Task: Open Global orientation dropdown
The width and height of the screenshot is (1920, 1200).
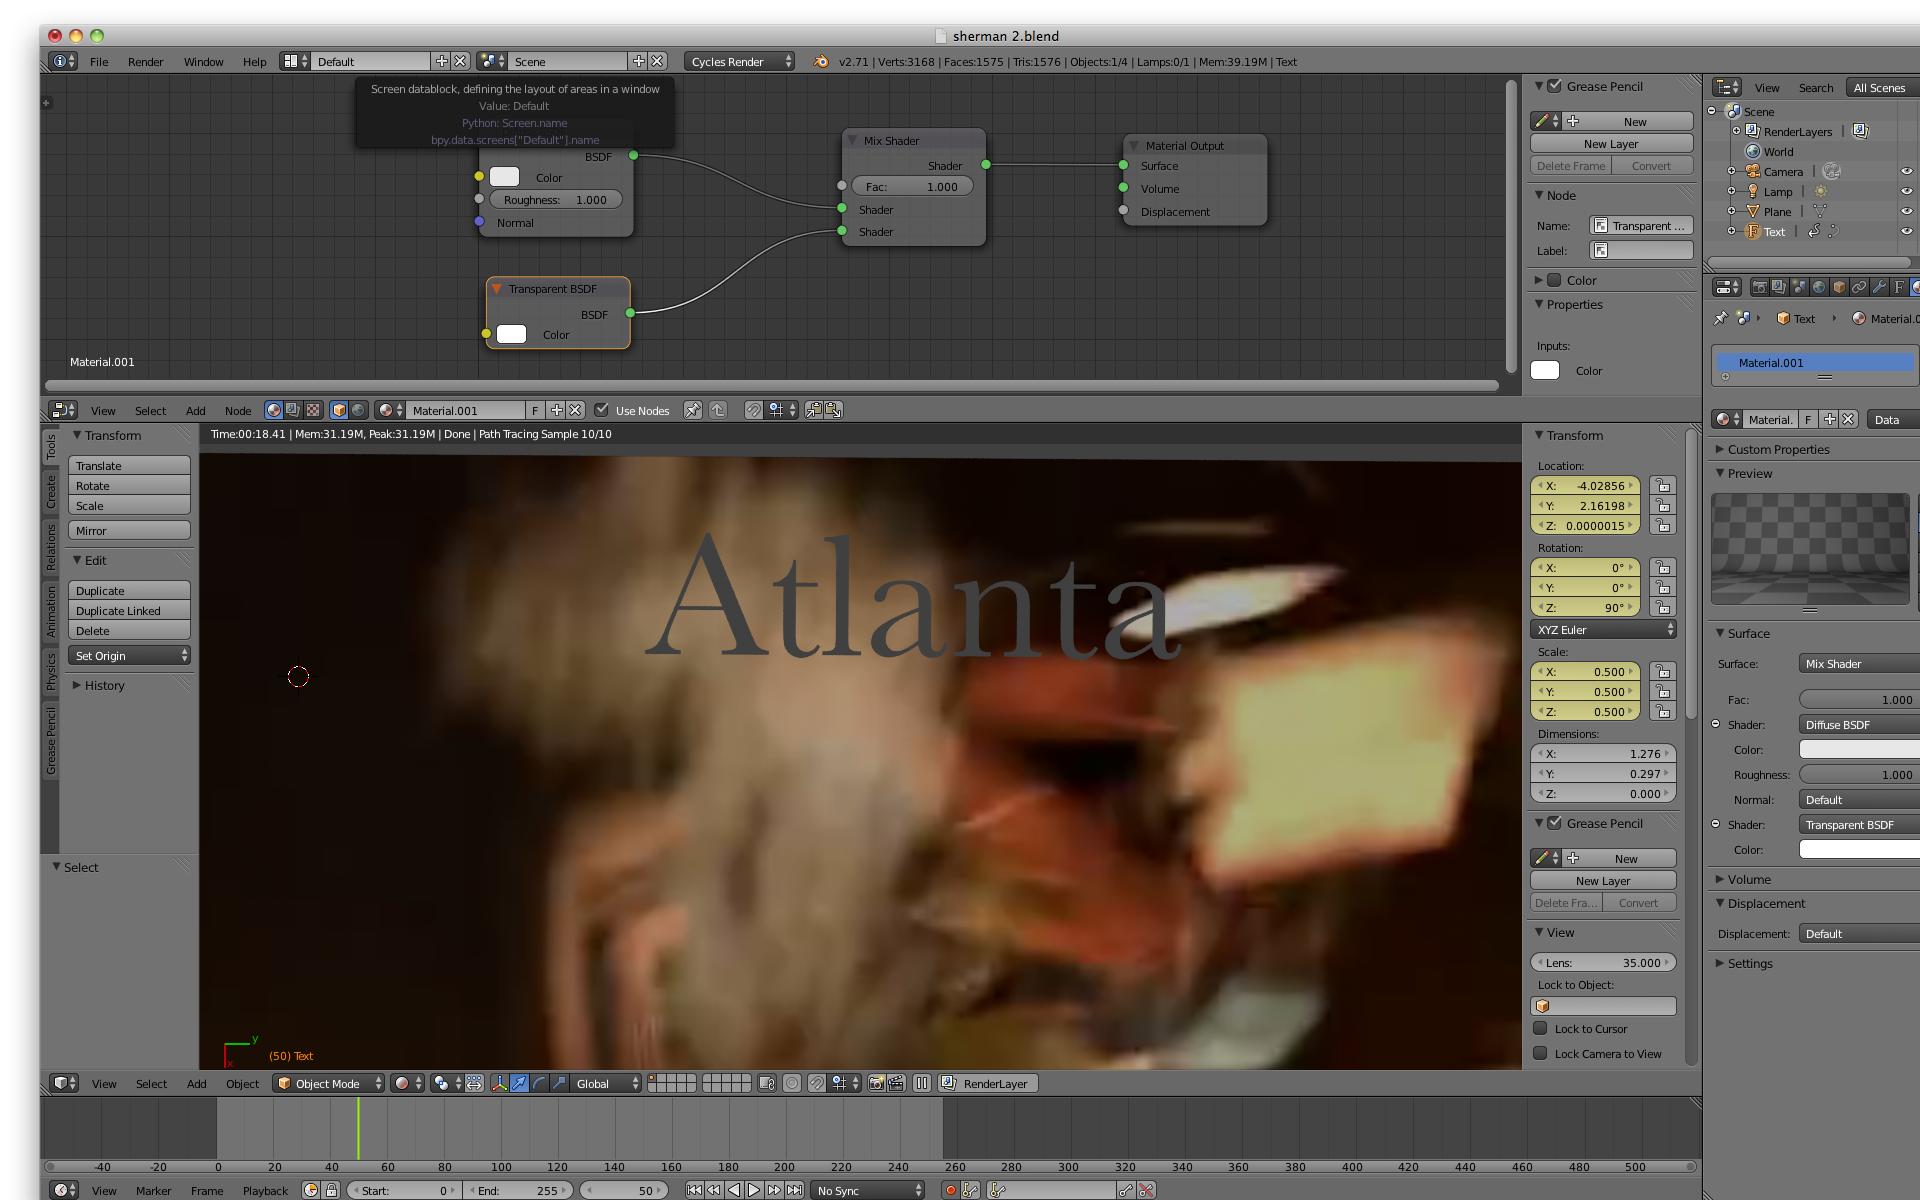Action: pyautogui.click(x=606, y=1083)
